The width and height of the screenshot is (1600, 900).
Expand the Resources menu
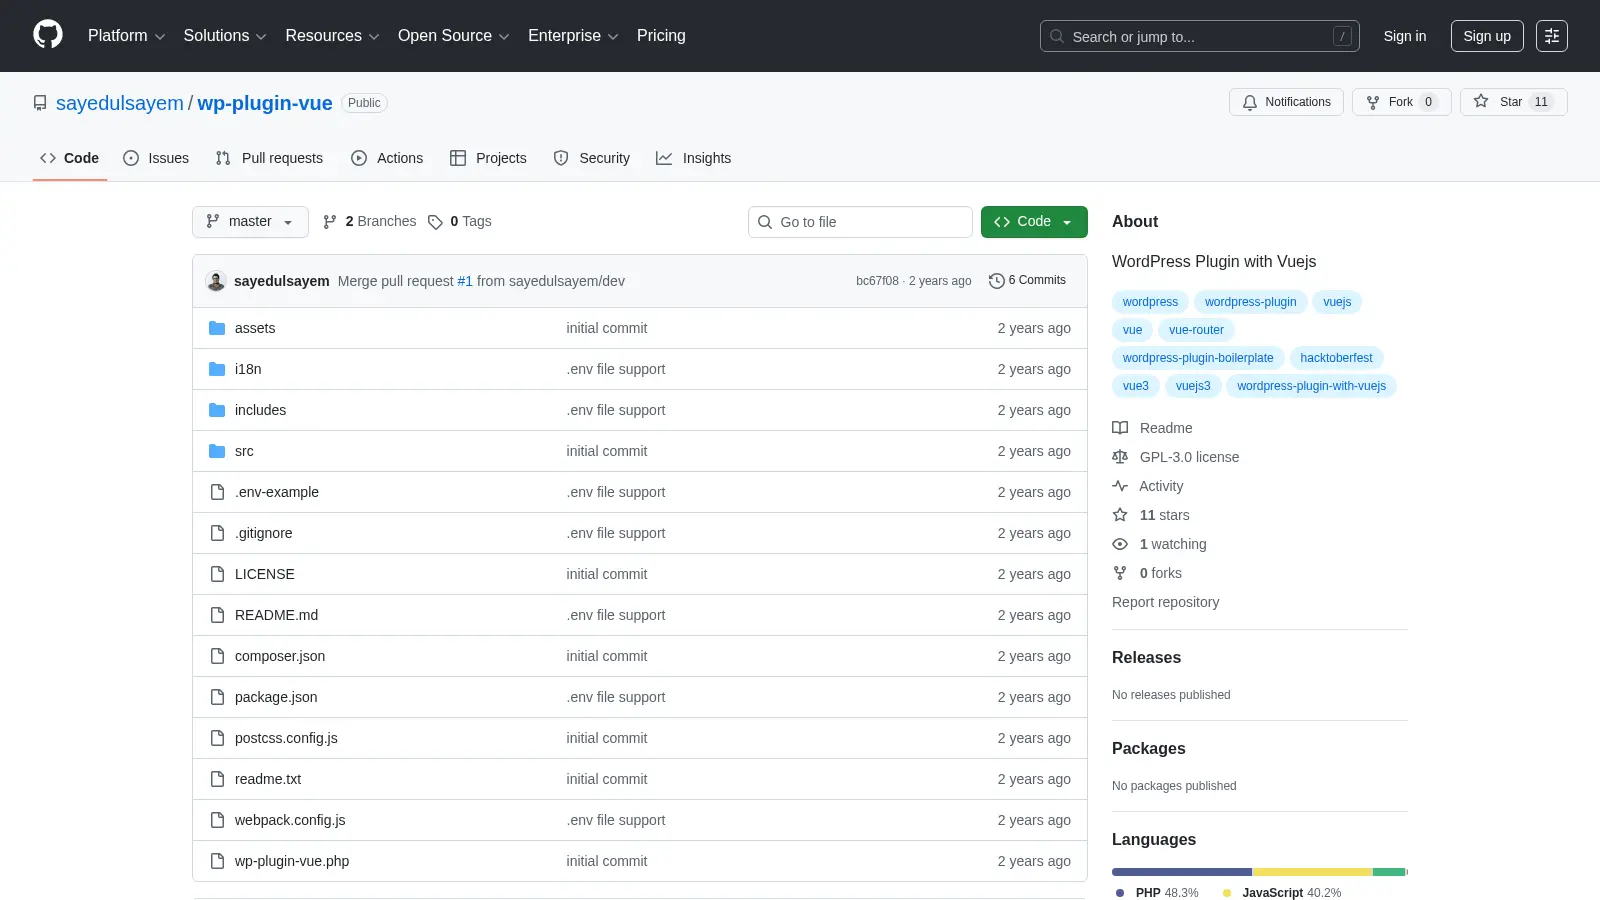tap(332, 36)
